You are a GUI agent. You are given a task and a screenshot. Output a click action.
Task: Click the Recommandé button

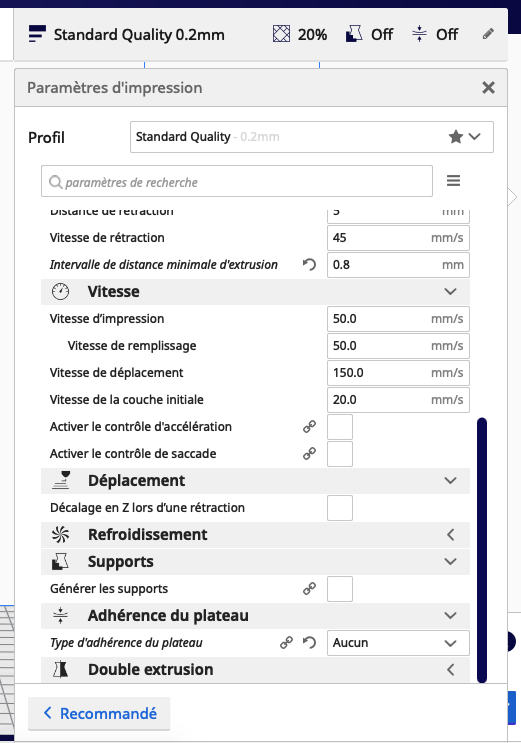[x=99, y=714]
